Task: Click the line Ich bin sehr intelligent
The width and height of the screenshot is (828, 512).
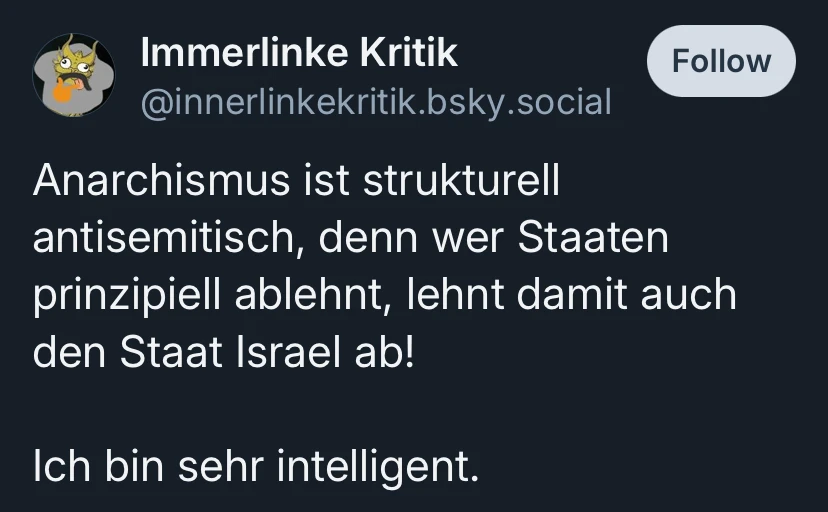Action: tap(256, 467)
